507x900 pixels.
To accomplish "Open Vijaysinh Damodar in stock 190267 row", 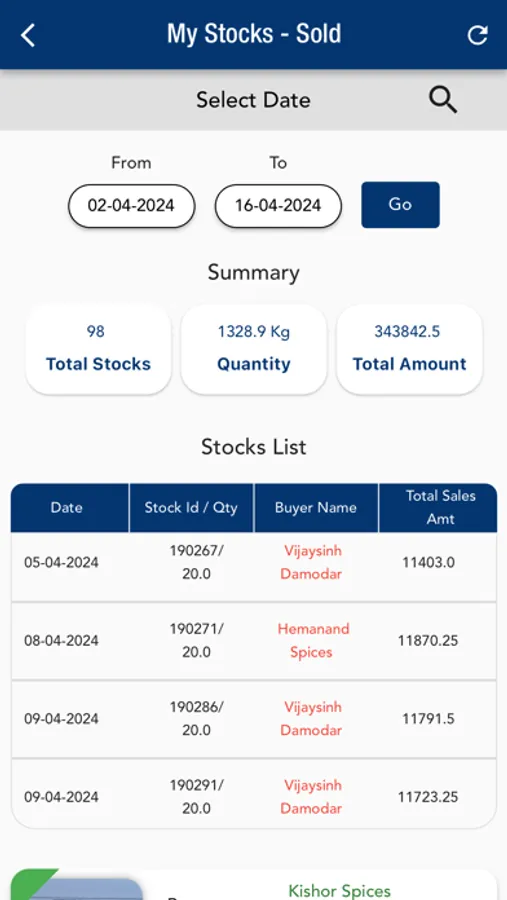I will [312, 562].
